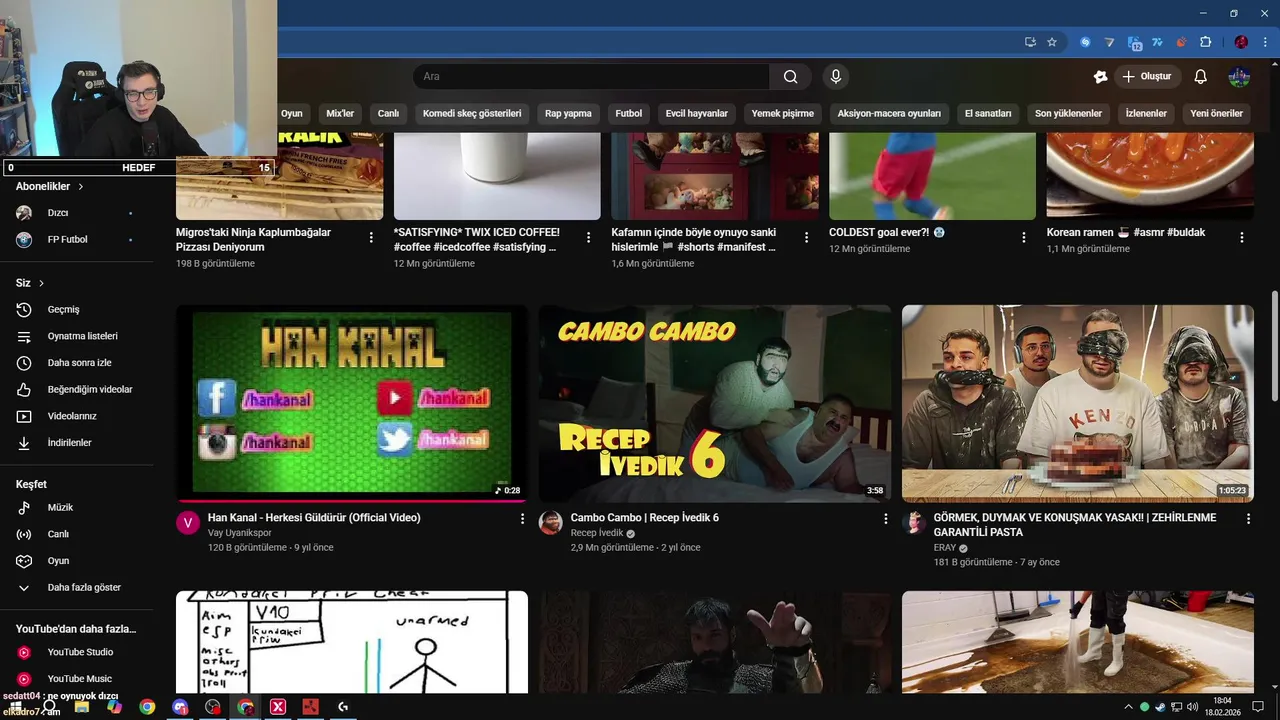The height and width of the screenshot is (720, 1280).
Task: Open Chrome profile avatar in toolbar
Action: pyautogui.click(x=1241, y=42)
